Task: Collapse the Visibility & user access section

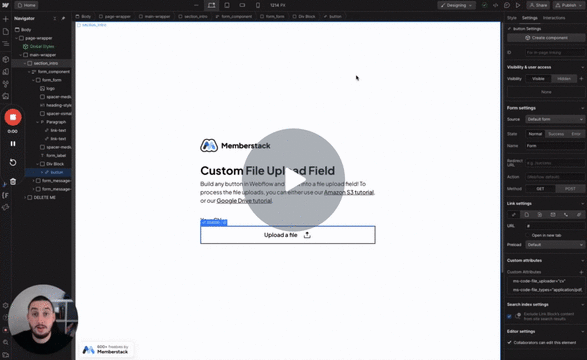Action: [583, 67]
